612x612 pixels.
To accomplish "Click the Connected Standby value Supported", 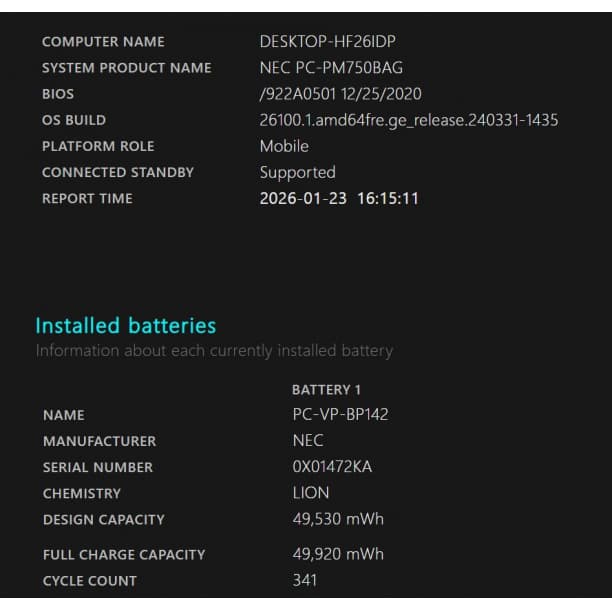I will (297, 172).
